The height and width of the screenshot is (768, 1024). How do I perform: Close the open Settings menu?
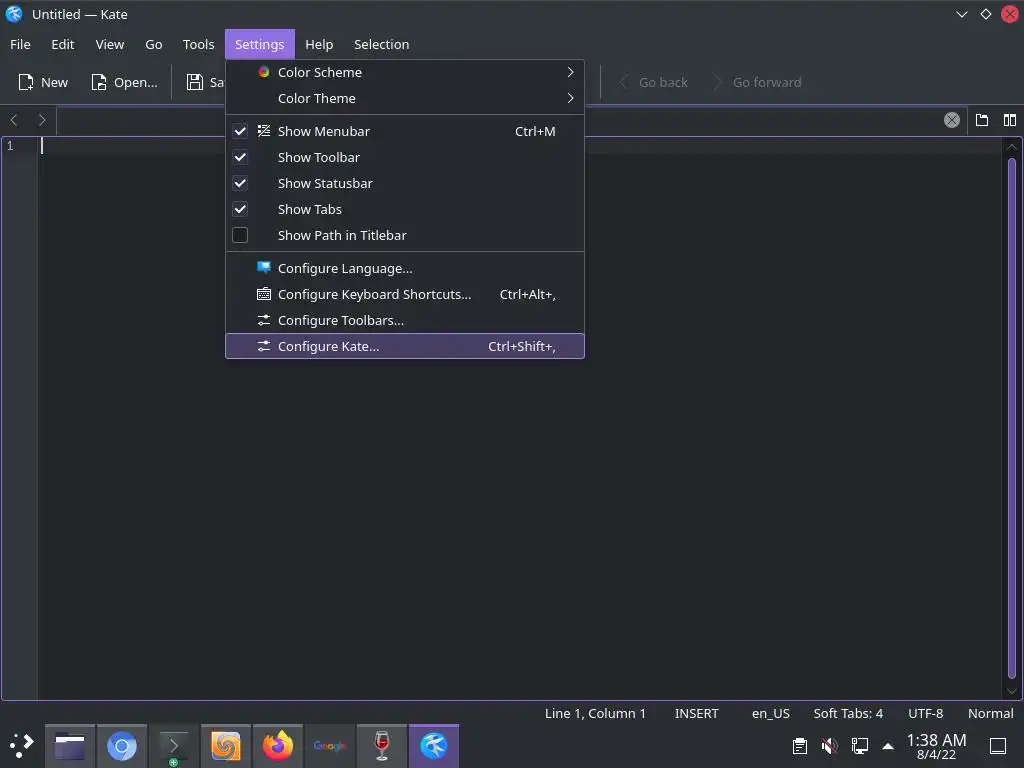pyautogui.click(x=260, y=44)
